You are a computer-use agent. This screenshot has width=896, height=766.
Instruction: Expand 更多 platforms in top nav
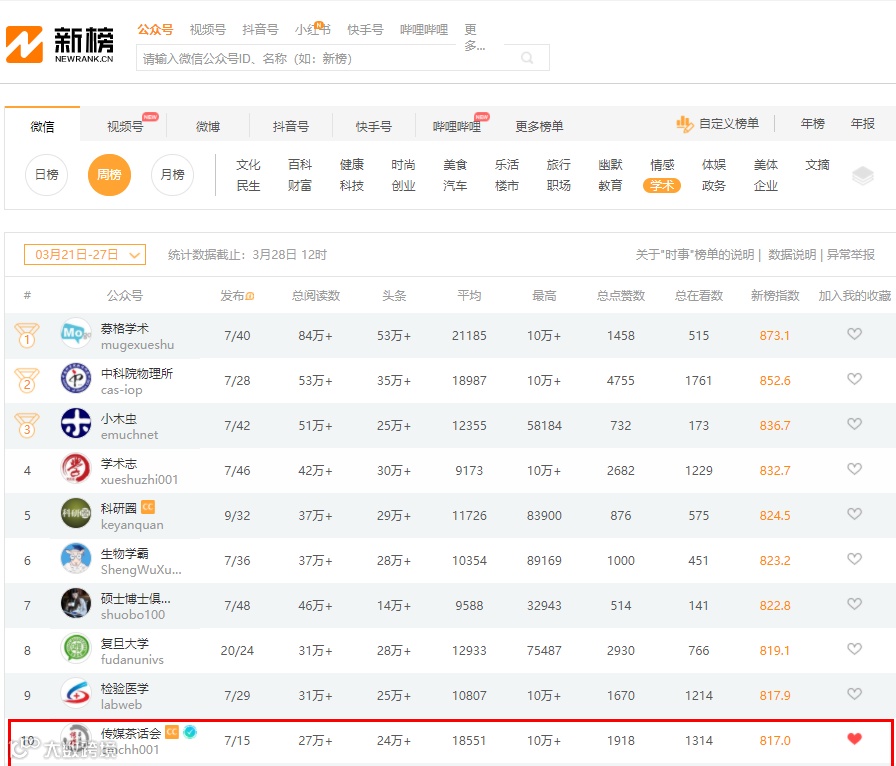pos(474,37)
